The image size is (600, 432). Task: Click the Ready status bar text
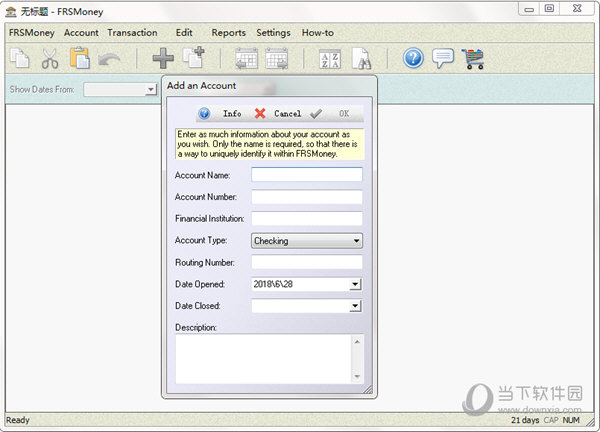pos(18,420)
